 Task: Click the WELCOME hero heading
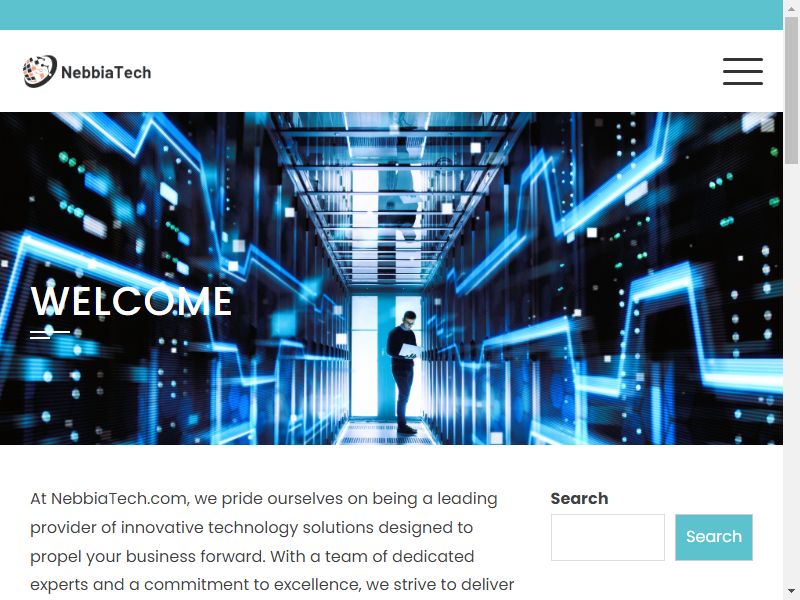[x=132, y=301]
